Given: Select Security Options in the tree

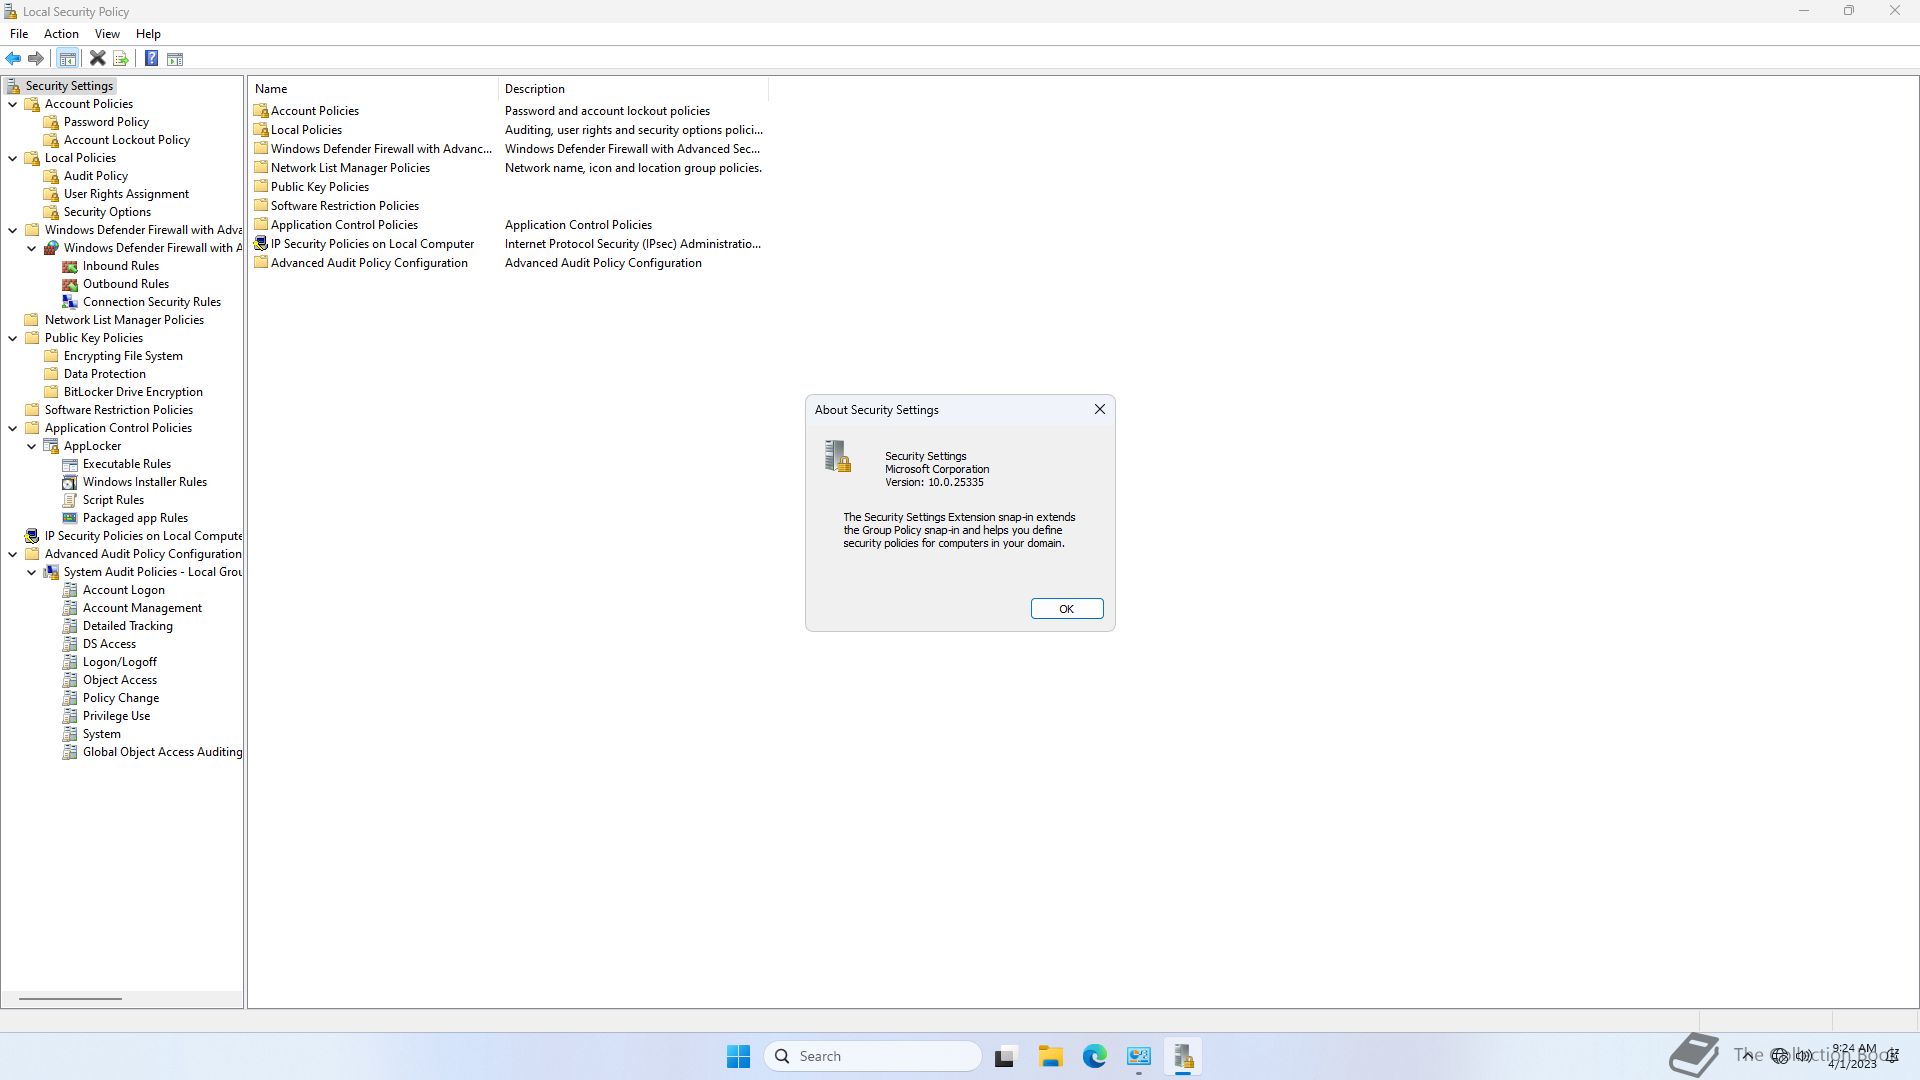Looking at the screenshot, I should (107, 212).
